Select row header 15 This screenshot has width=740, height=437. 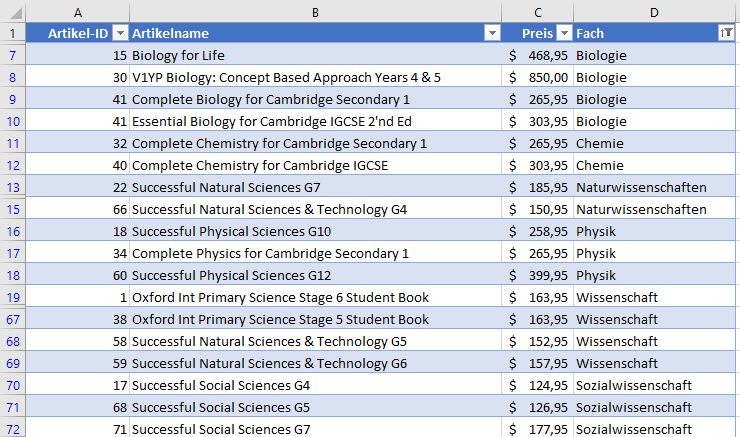[x=13, y=209]
